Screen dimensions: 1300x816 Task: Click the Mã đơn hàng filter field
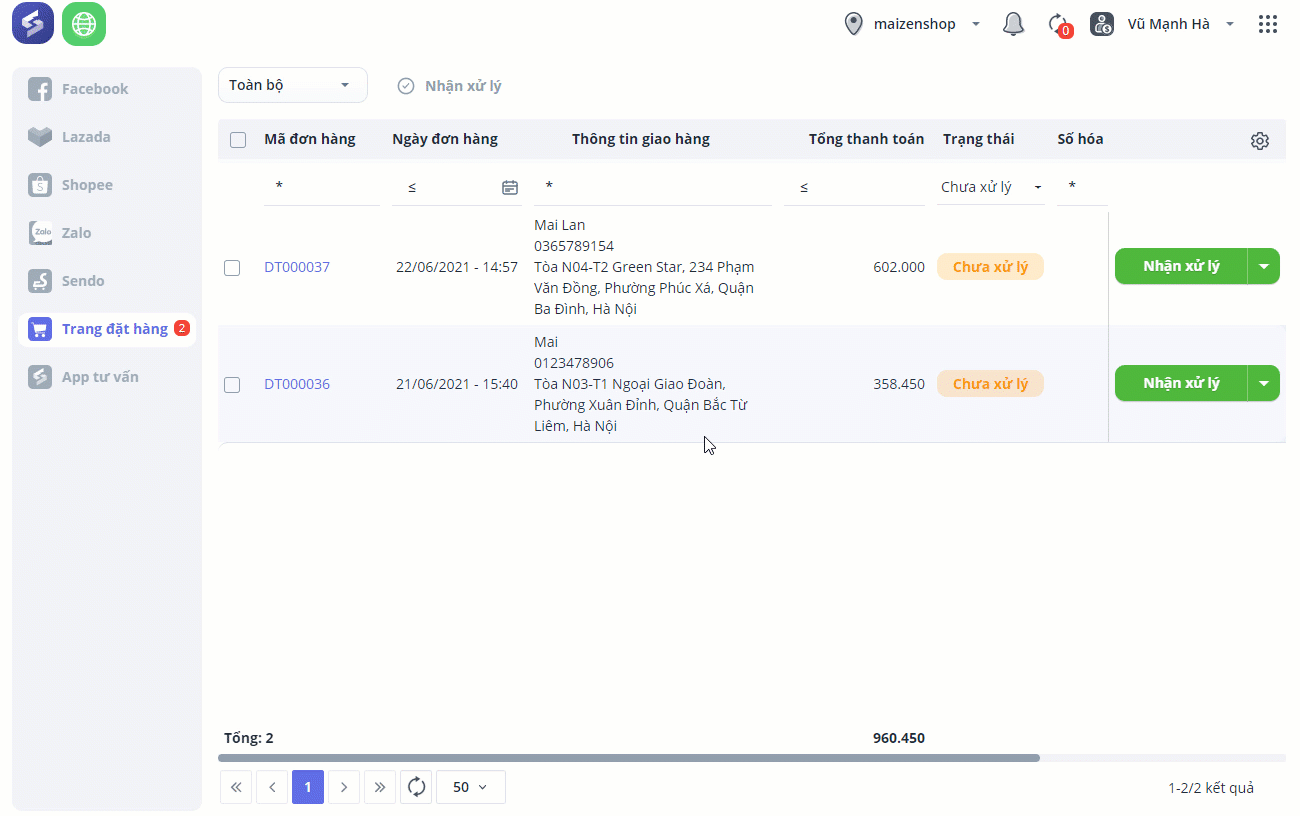(321, 187)
